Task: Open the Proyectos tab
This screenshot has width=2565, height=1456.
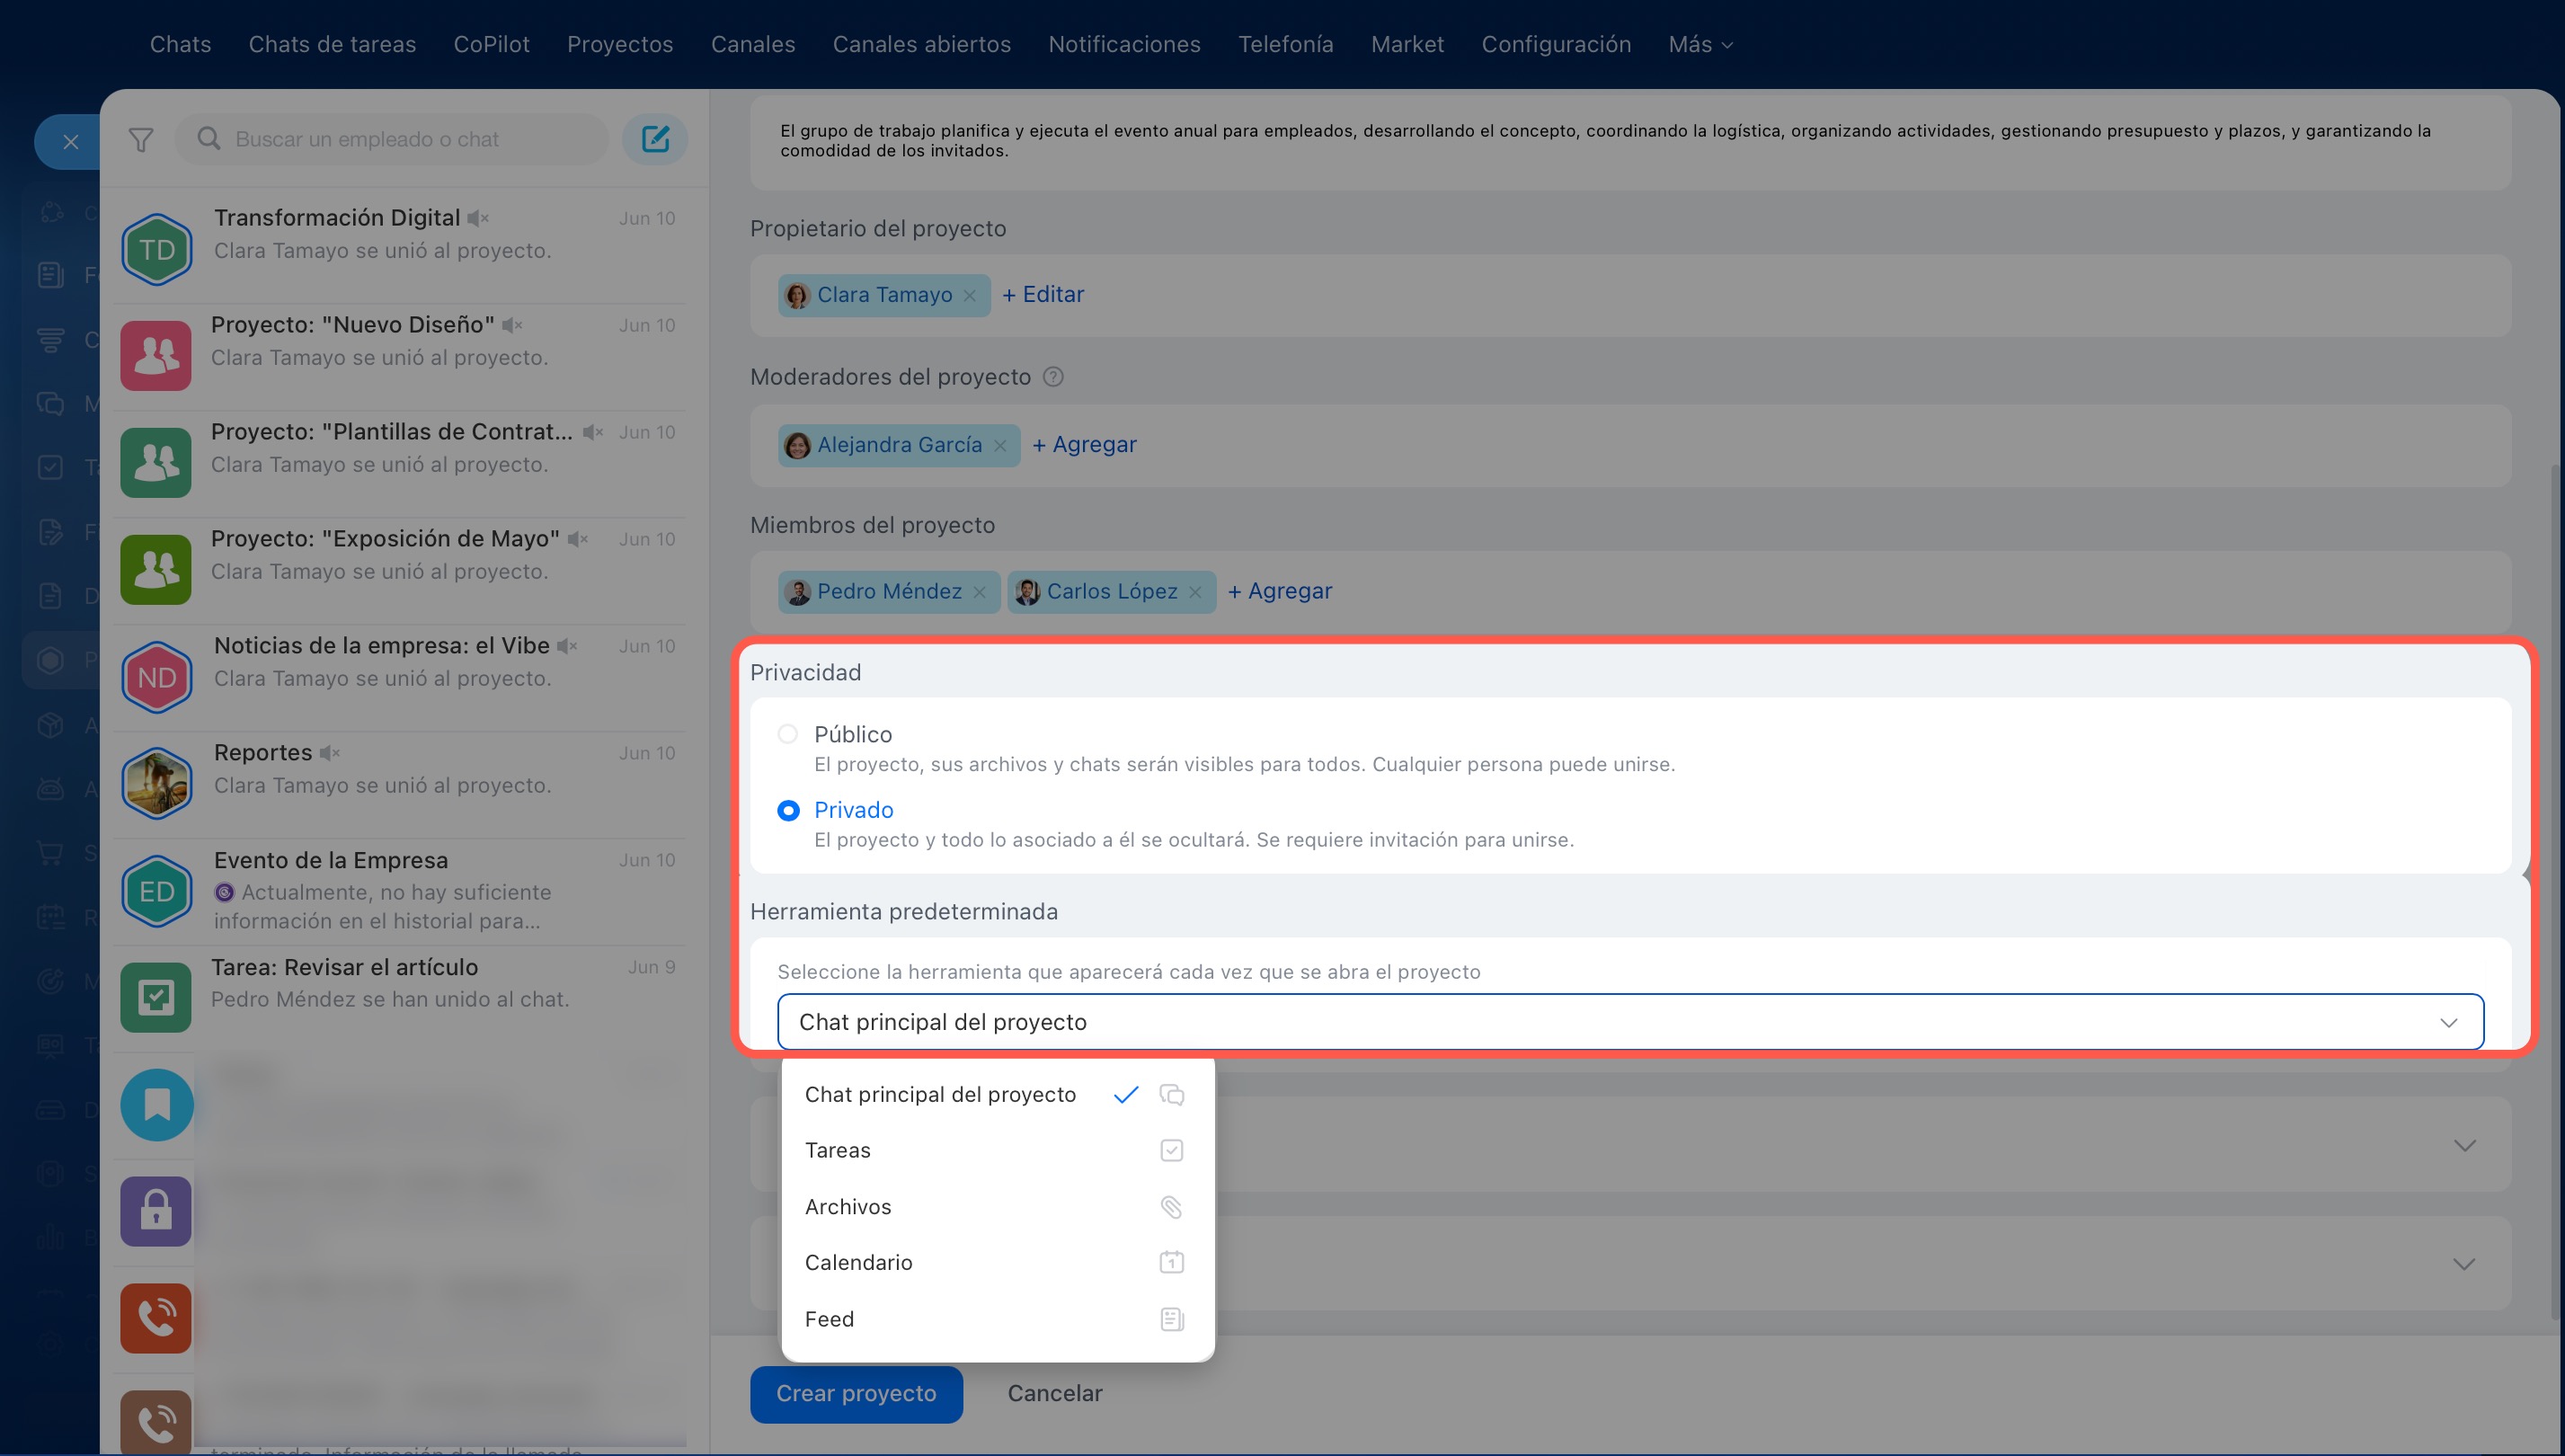Action: (x=620, y=44)
